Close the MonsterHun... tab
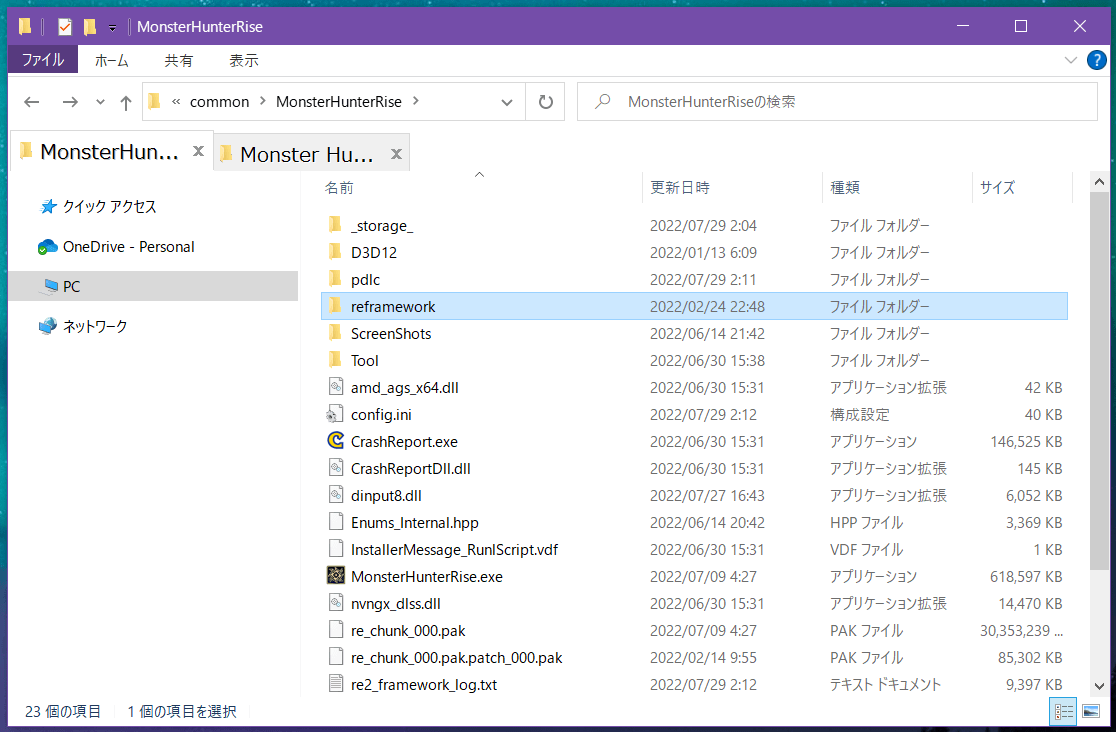1116x732 pixels. pos(199,151)
